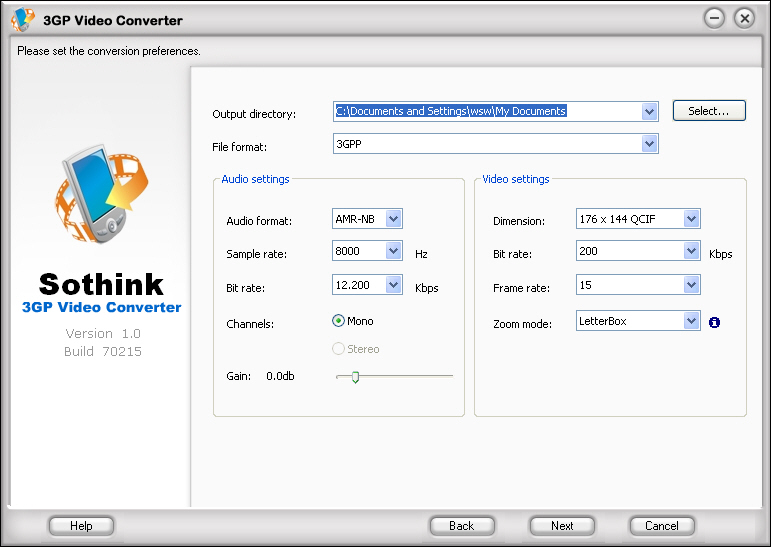The height and width of the screenshot is (547, 771).
Task: Expand the video Bit rate 200 dropdown
Action: (691, 251)
